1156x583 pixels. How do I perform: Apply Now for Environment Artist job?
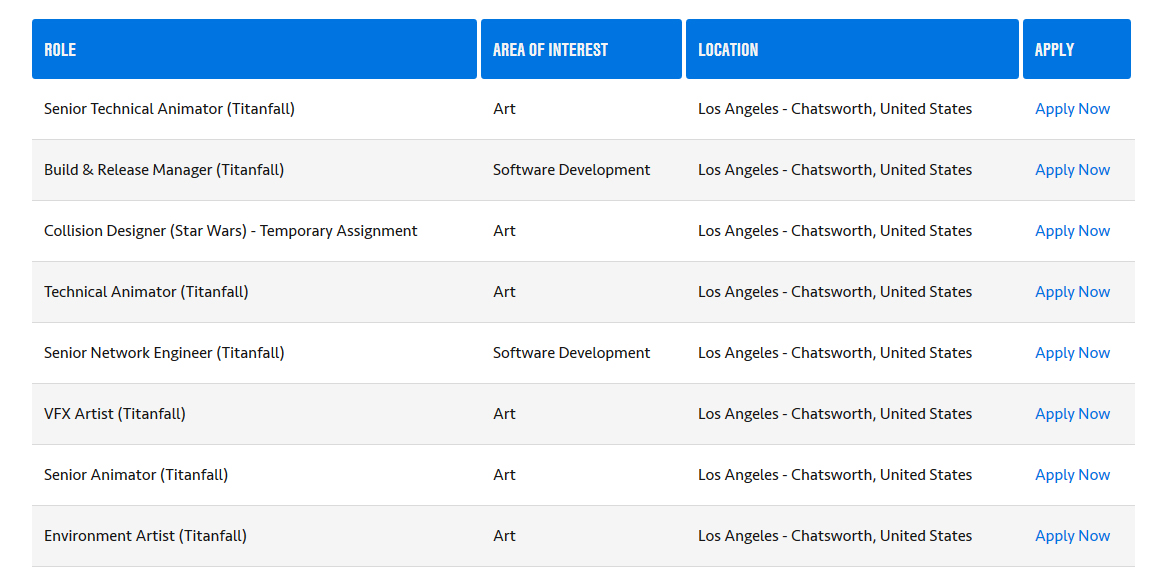click(1072, 537)
